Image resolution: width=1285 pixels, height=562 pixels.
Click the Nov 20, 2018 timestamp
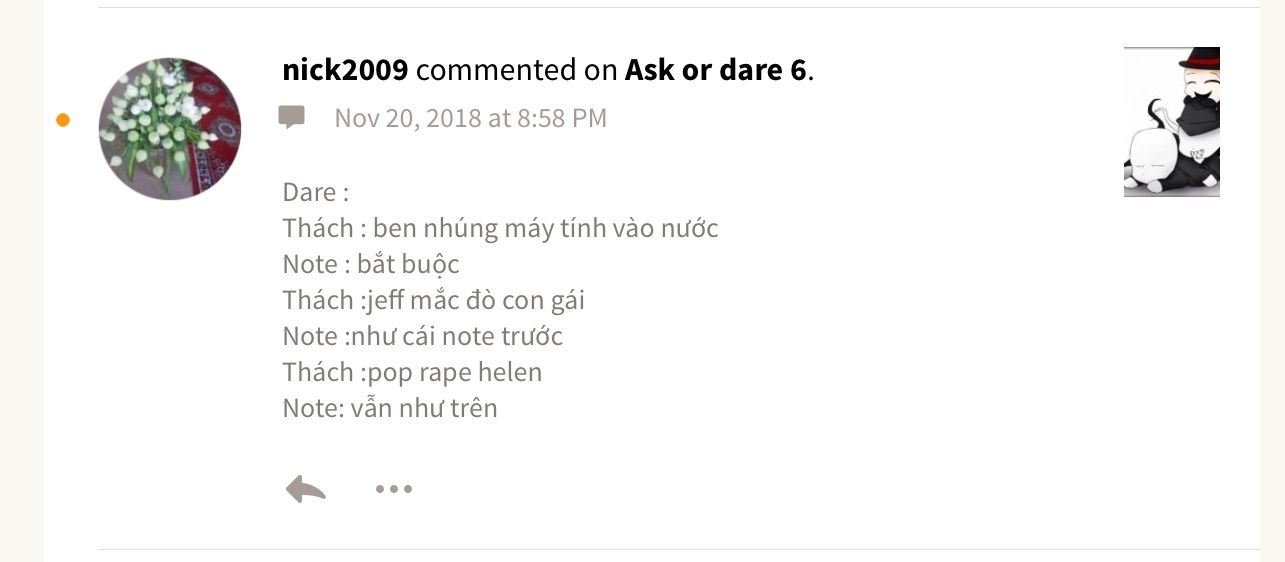click(x=471, y=118)
